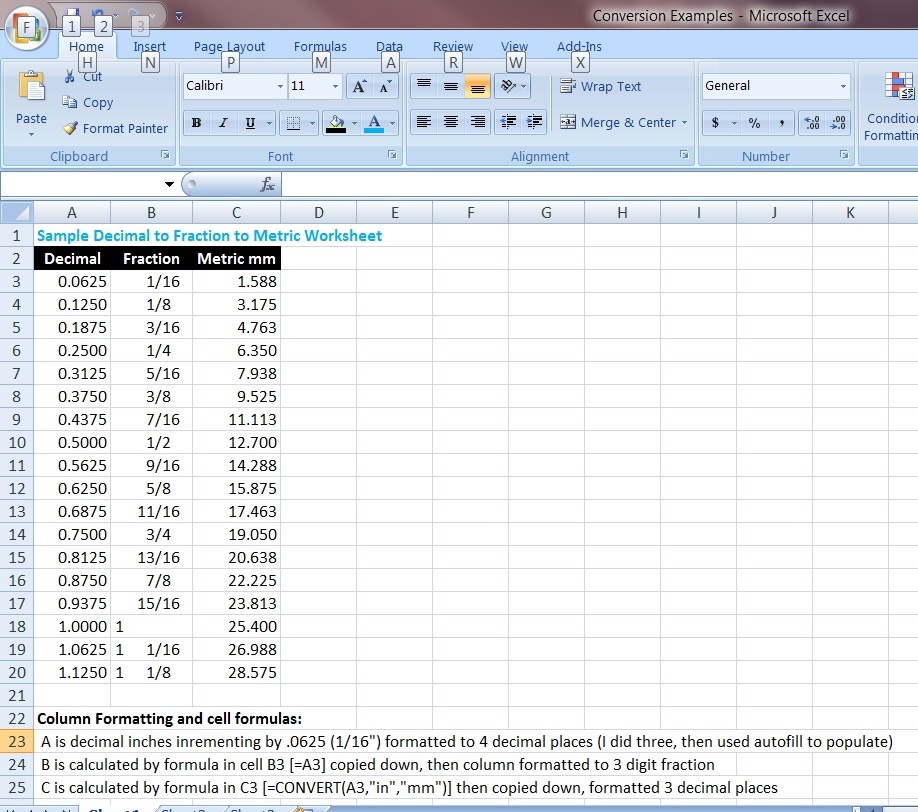
Task: Open the Customize Quick Access Toolbar arrow
Action: click(x=179, y=16)
